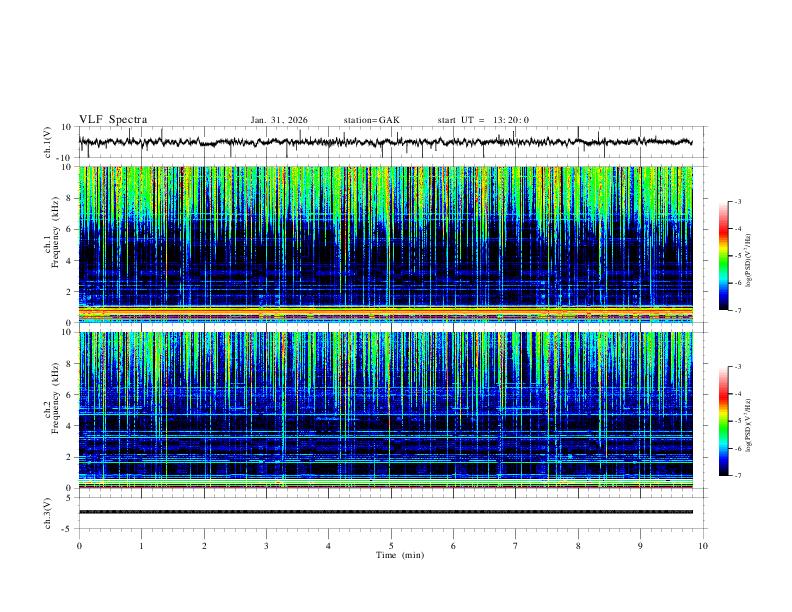Click the "3" tick on the Time axis
Screen dimensions: 792x612
coord(266,546)
